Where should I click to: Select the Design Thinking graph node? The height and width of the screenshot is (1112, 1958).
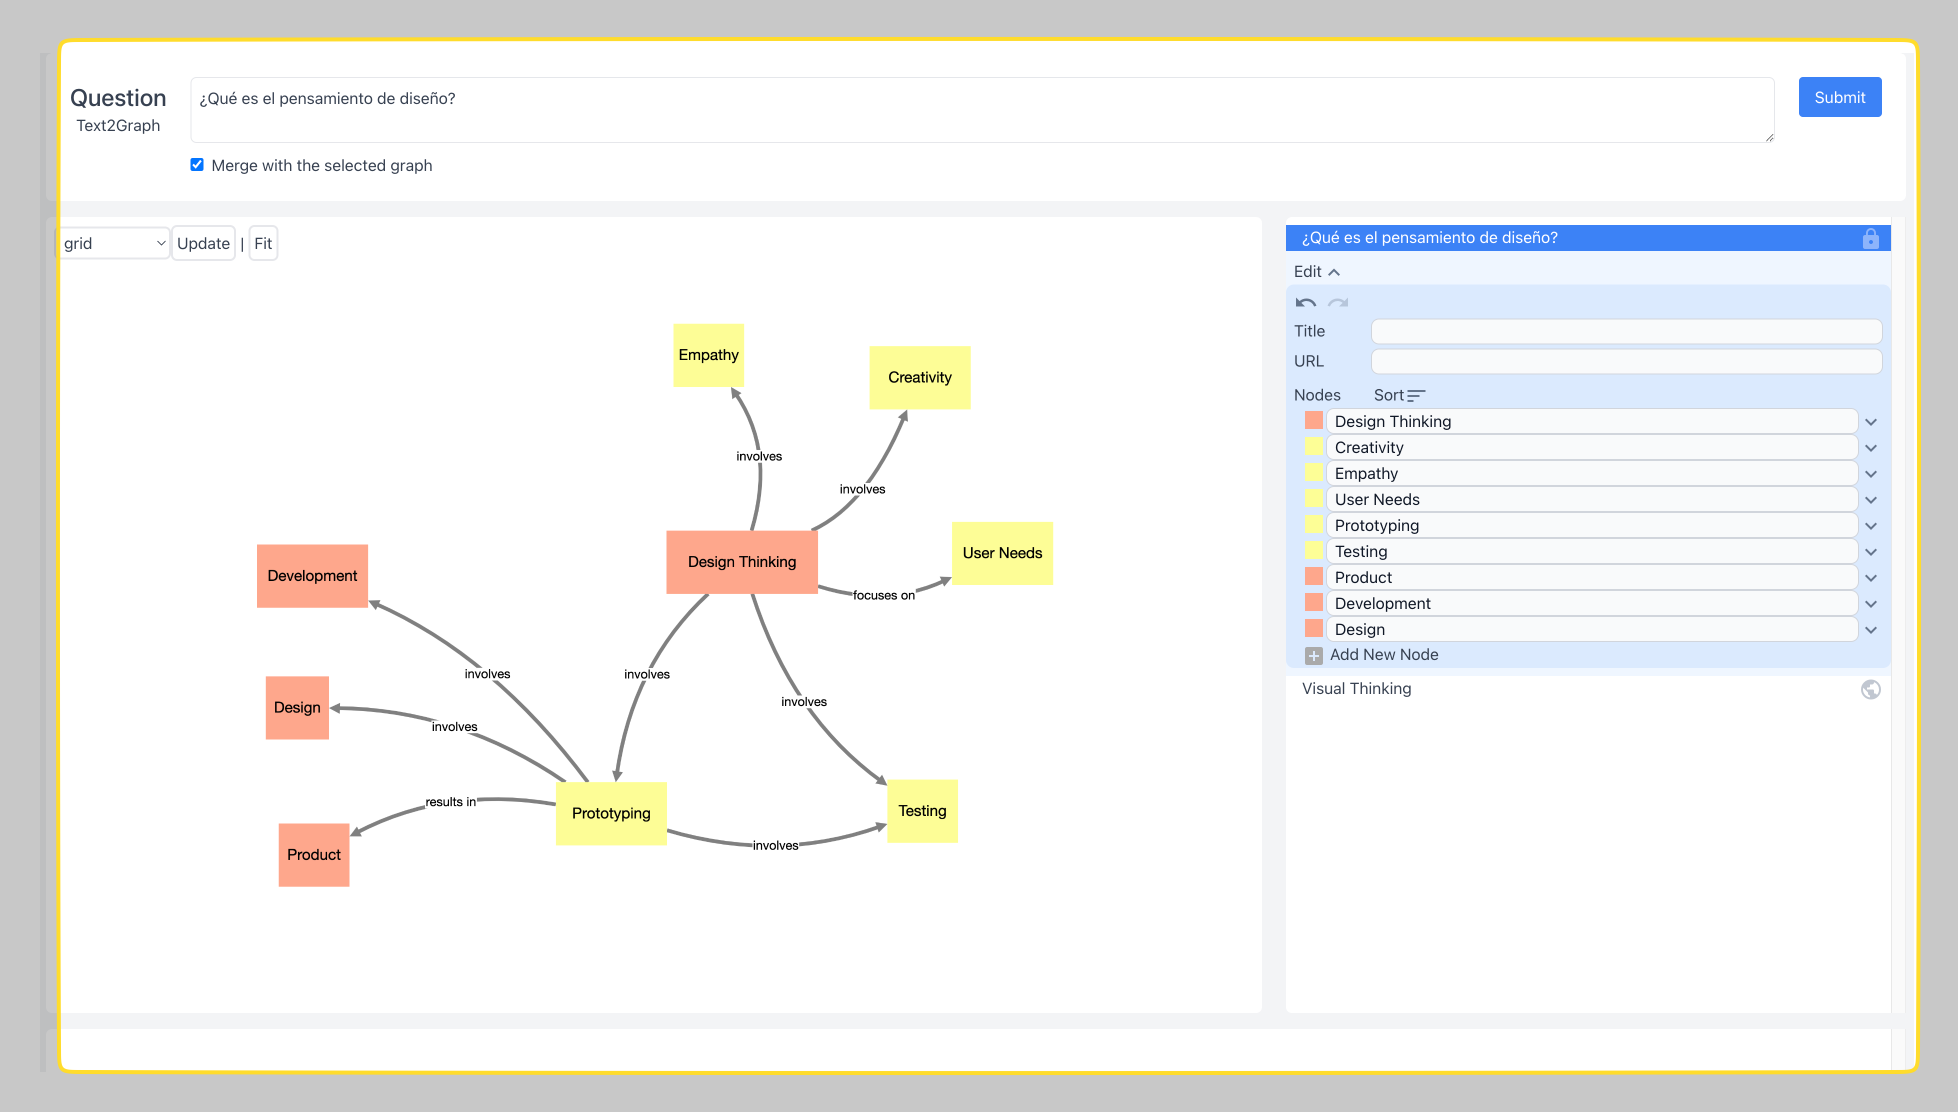(x=742, y=562)
